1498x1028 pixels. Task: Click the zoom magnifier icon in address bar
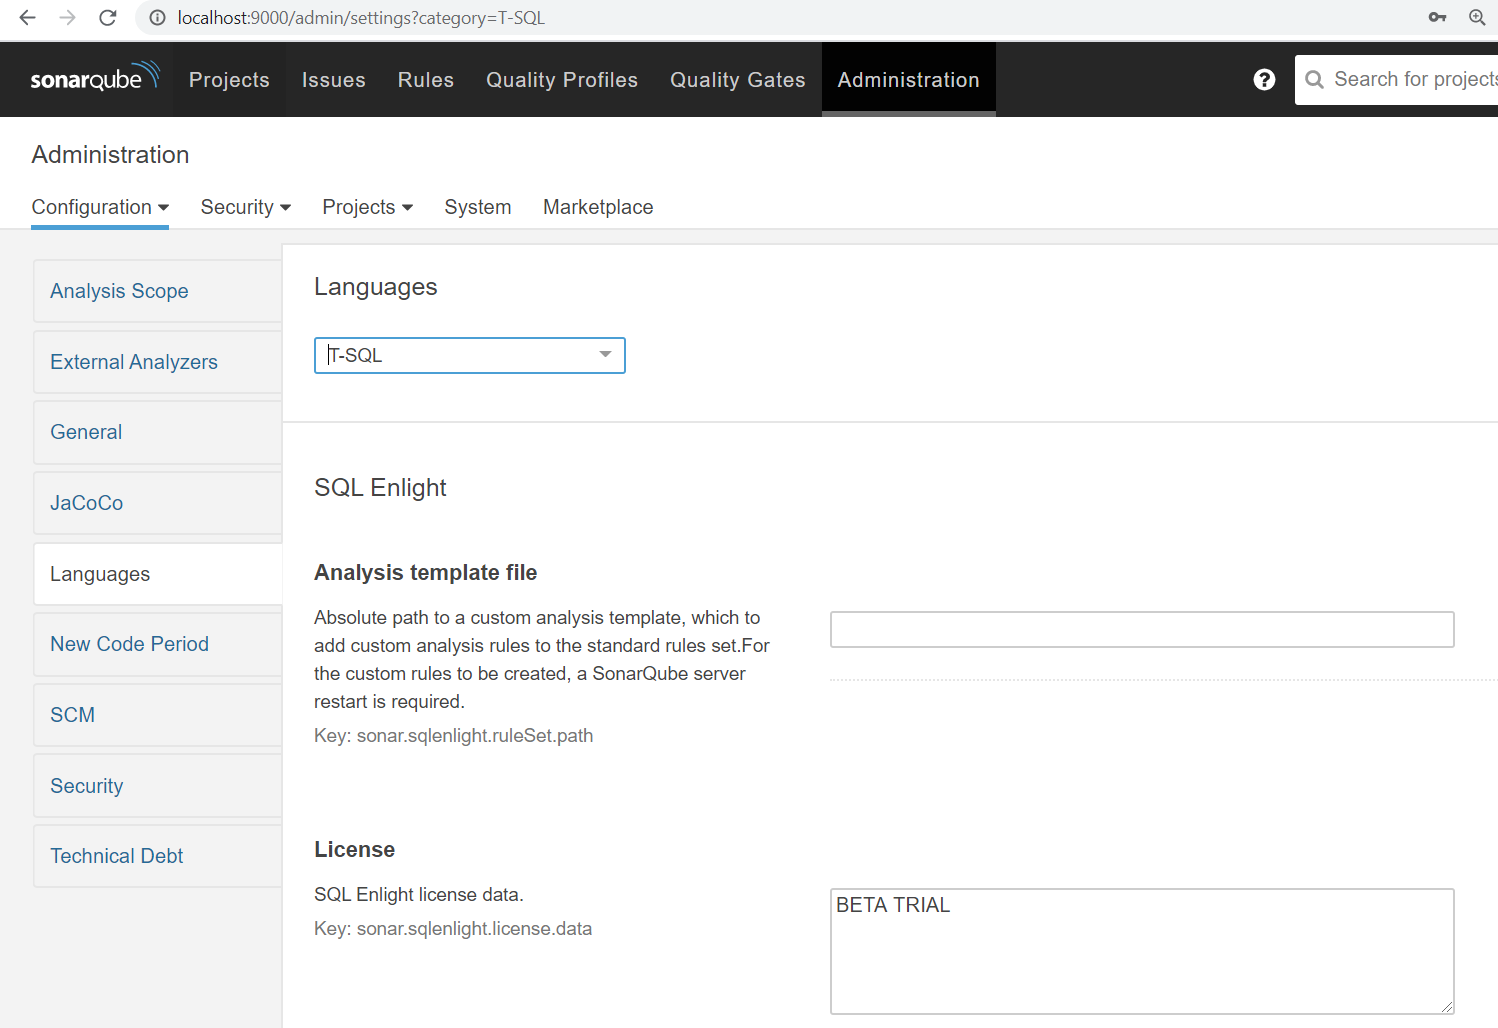click(x=1477, y=17)
